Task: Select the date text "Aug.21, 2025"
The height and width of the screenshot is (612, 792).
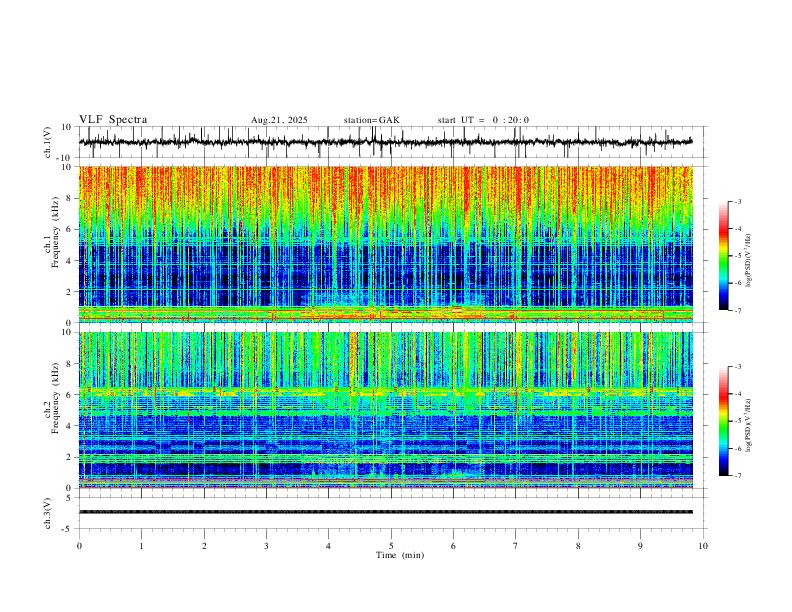Action: 279,120
